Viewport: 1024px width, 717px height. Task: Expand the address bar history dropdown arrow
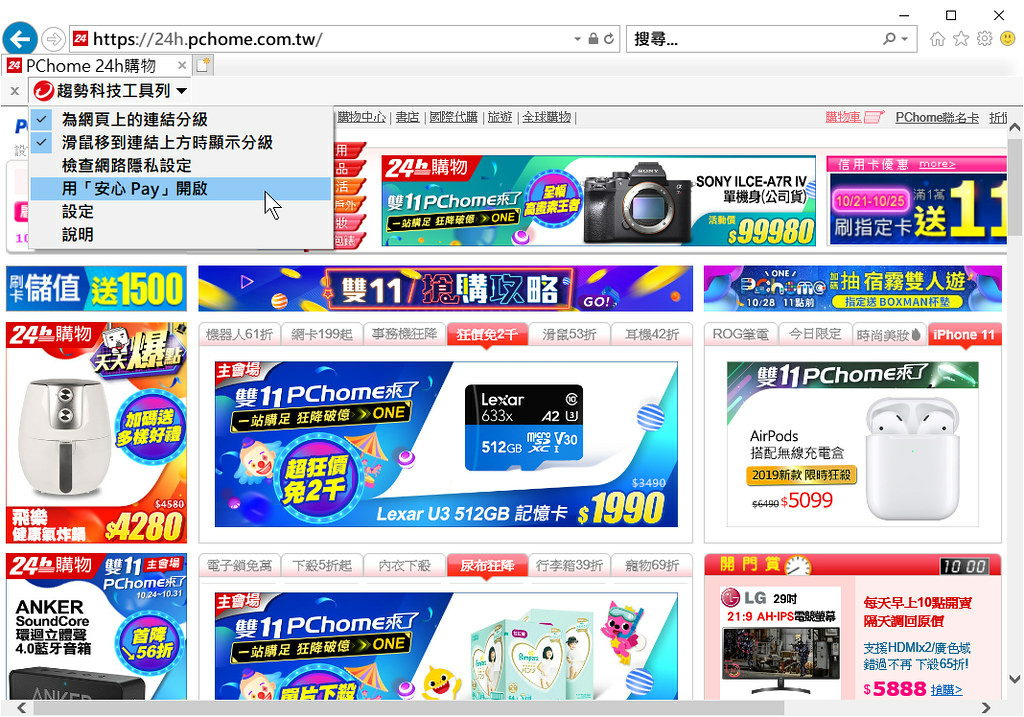point(577,39)
